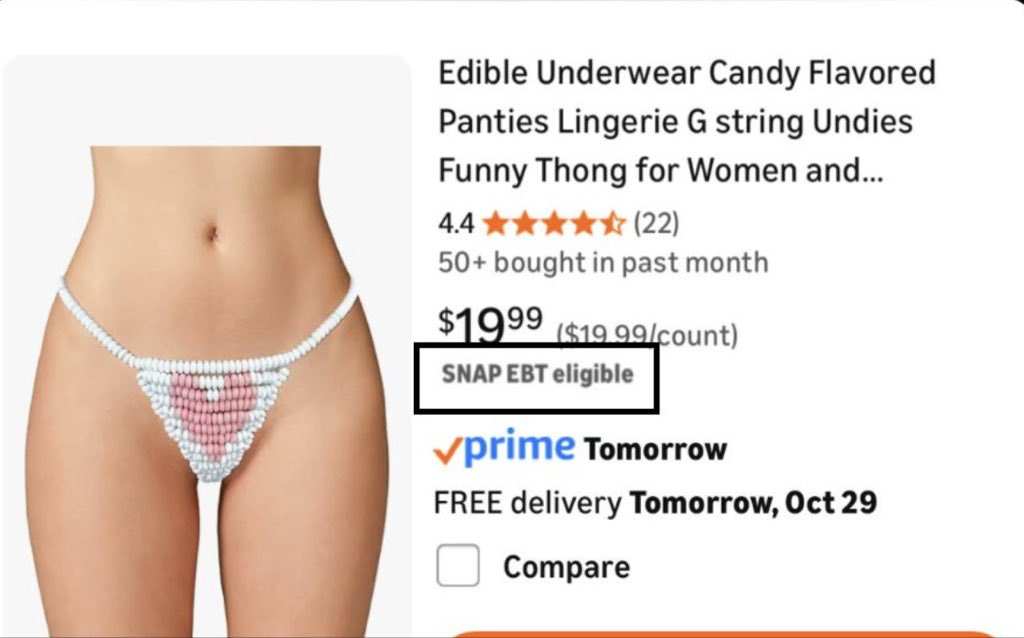Click bold Tomorrow beside the prime logo
Image resolution: width=1024 pixels, height=638 pixels.
click(x=655, y=449)
